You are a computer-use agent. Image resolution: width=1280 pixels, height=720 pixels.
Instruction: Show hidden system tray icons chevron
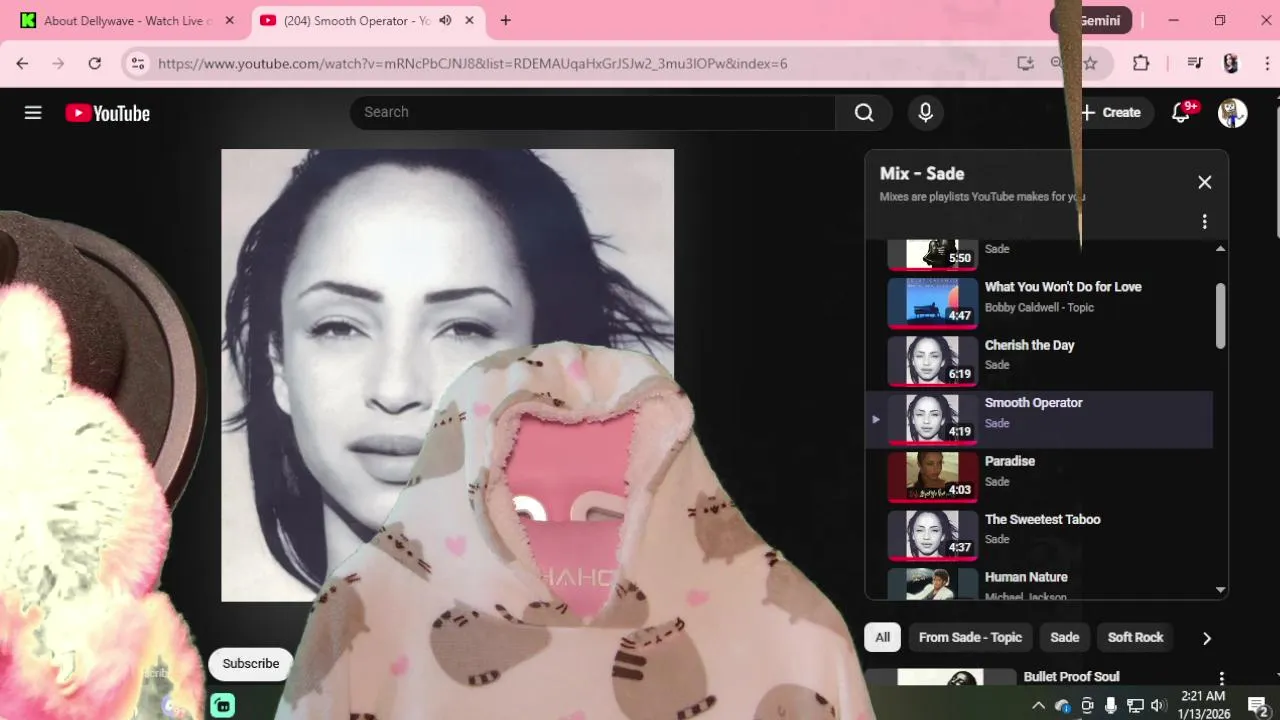click(x=1038, y=706)
